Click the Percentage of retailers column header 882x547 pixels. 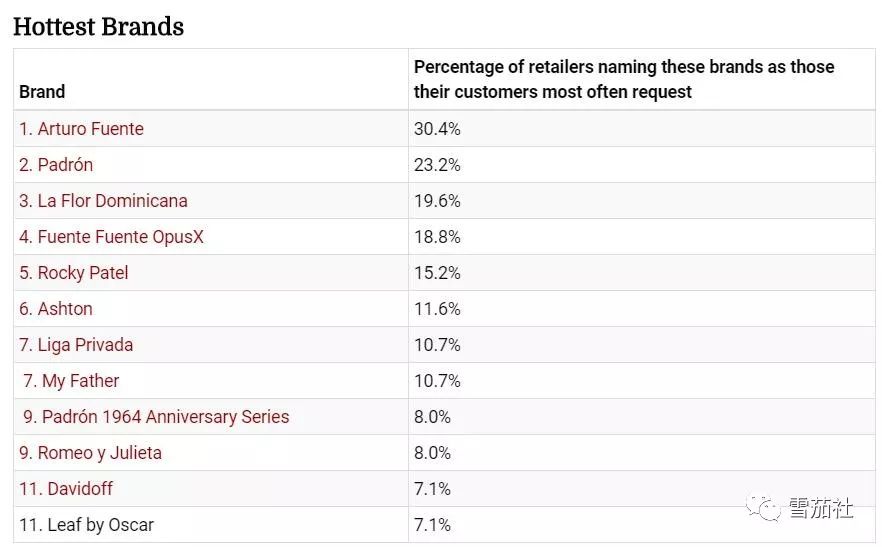[x=624, y=79]
